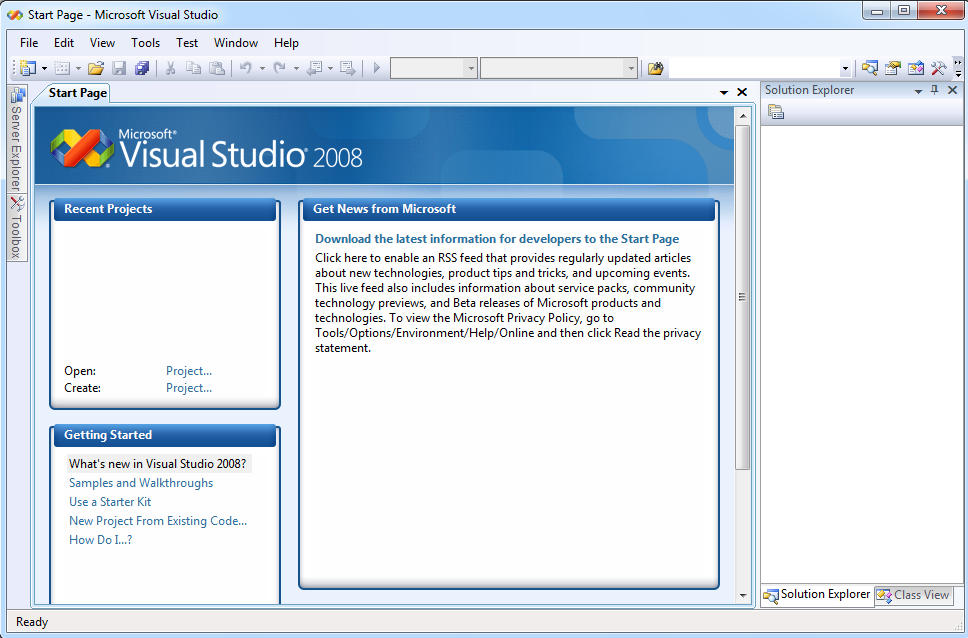Start debugging with the green play icon
The width and height of the screenshot is (968, 638).
click(x=377, y=67)
